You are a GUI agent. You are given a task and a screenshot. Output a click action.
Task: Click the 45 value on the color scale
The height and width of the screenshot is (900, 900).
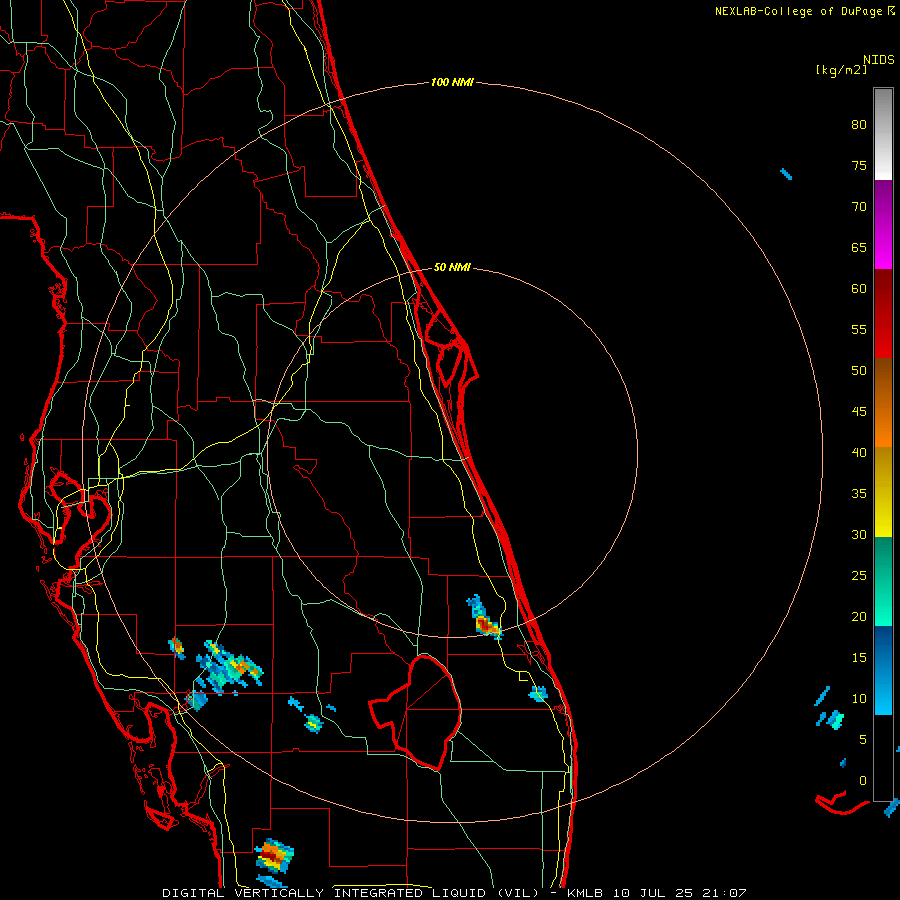tap(859, 412)
